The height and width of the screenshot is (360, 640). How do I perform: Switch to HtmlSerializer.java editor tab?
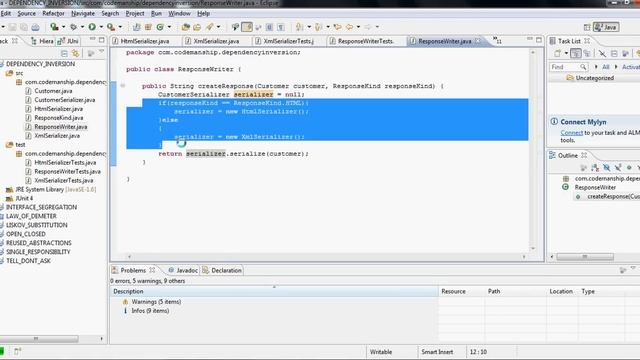[x=144, y=41]
